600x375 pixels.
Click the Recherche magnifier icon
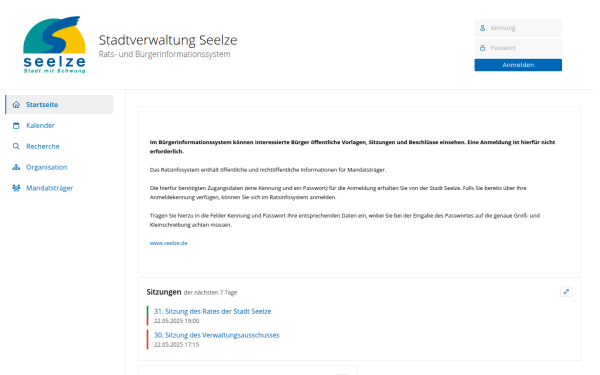pyautogui.click(x=16, y=146)
